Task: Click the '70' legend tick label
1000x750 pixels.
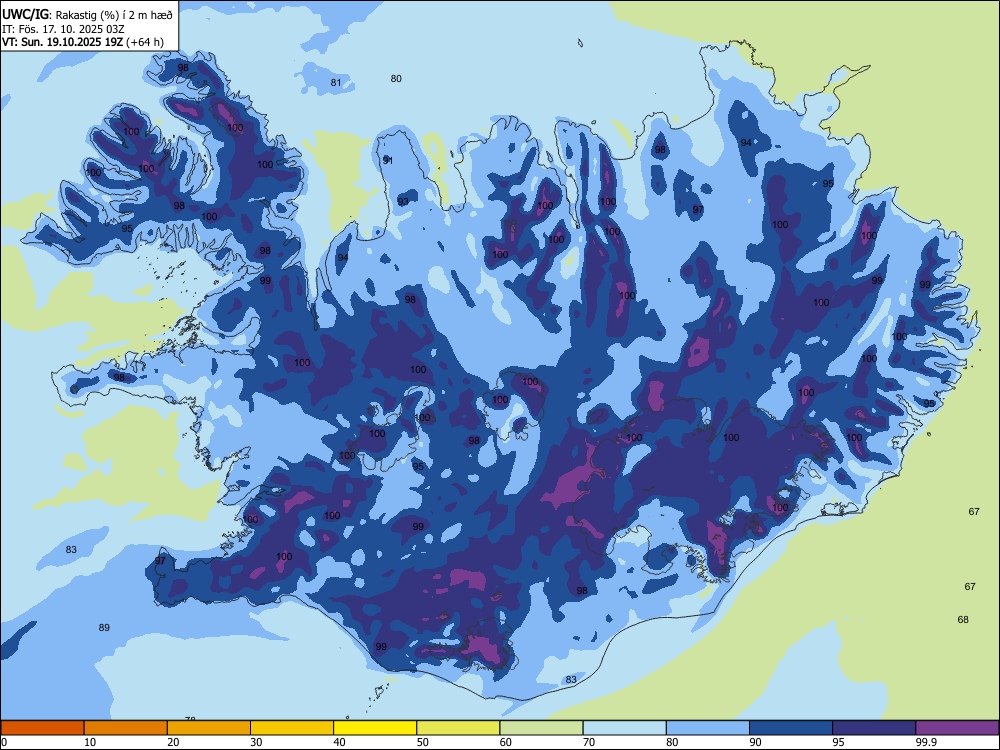Action: click(589, 742)
